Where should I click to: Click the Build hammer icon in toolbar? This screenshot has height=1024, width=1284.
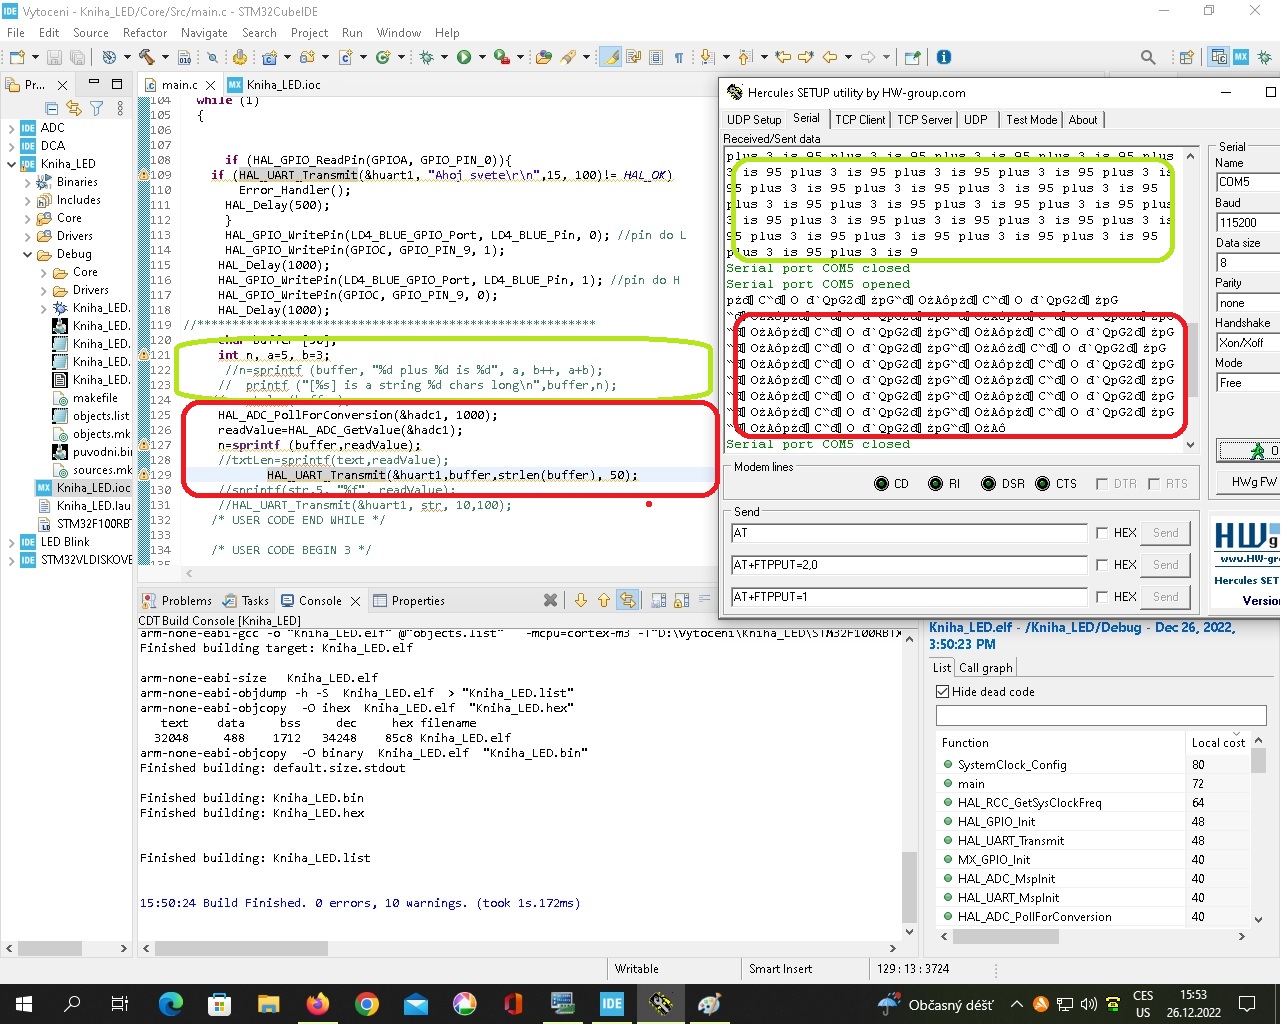[x=147, y=57]
